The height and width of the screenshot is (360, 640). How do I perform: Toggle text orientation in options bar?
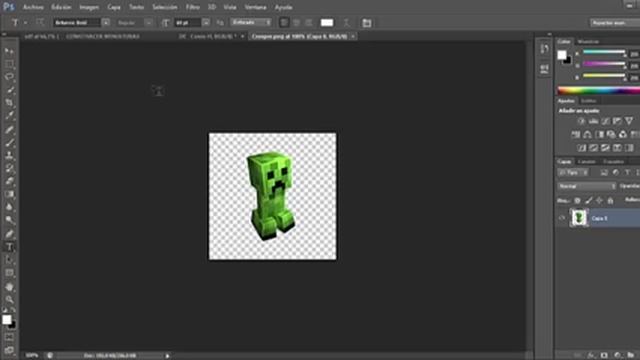coord(40,22)
